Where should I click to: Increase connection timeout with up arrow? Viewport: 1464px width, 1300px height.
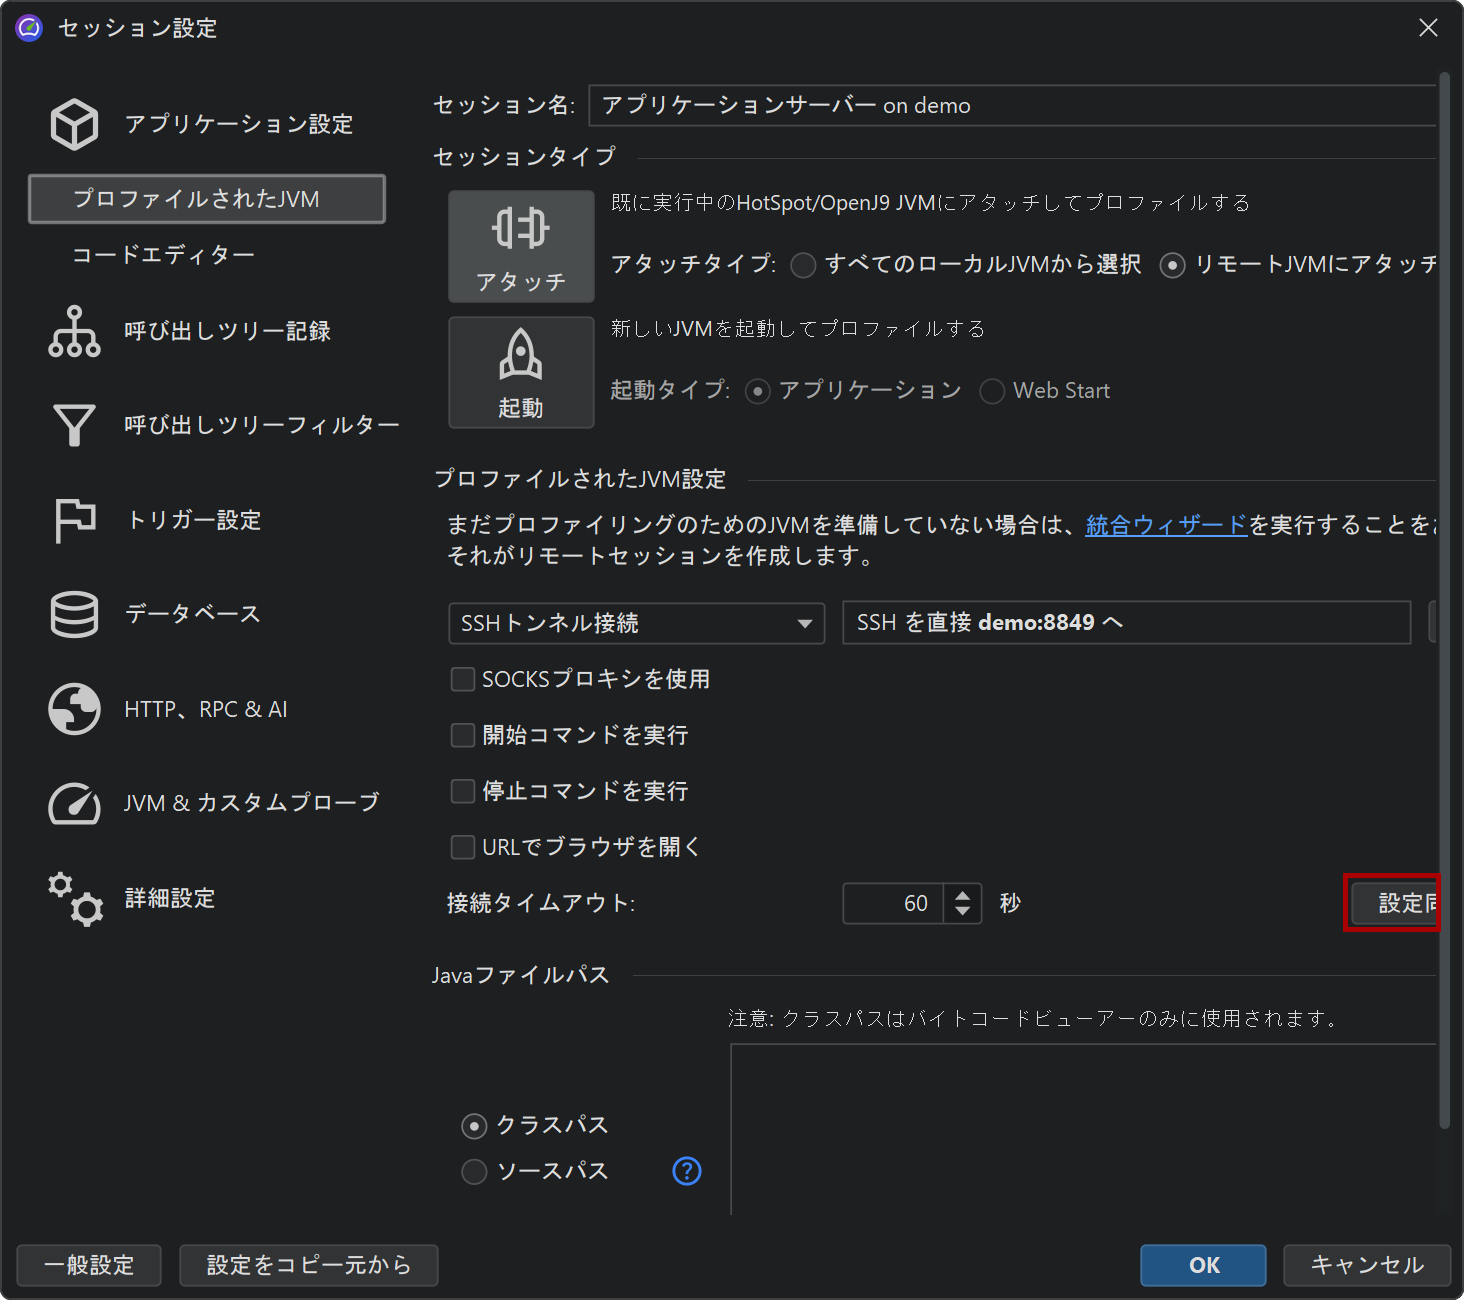point(962,895)
